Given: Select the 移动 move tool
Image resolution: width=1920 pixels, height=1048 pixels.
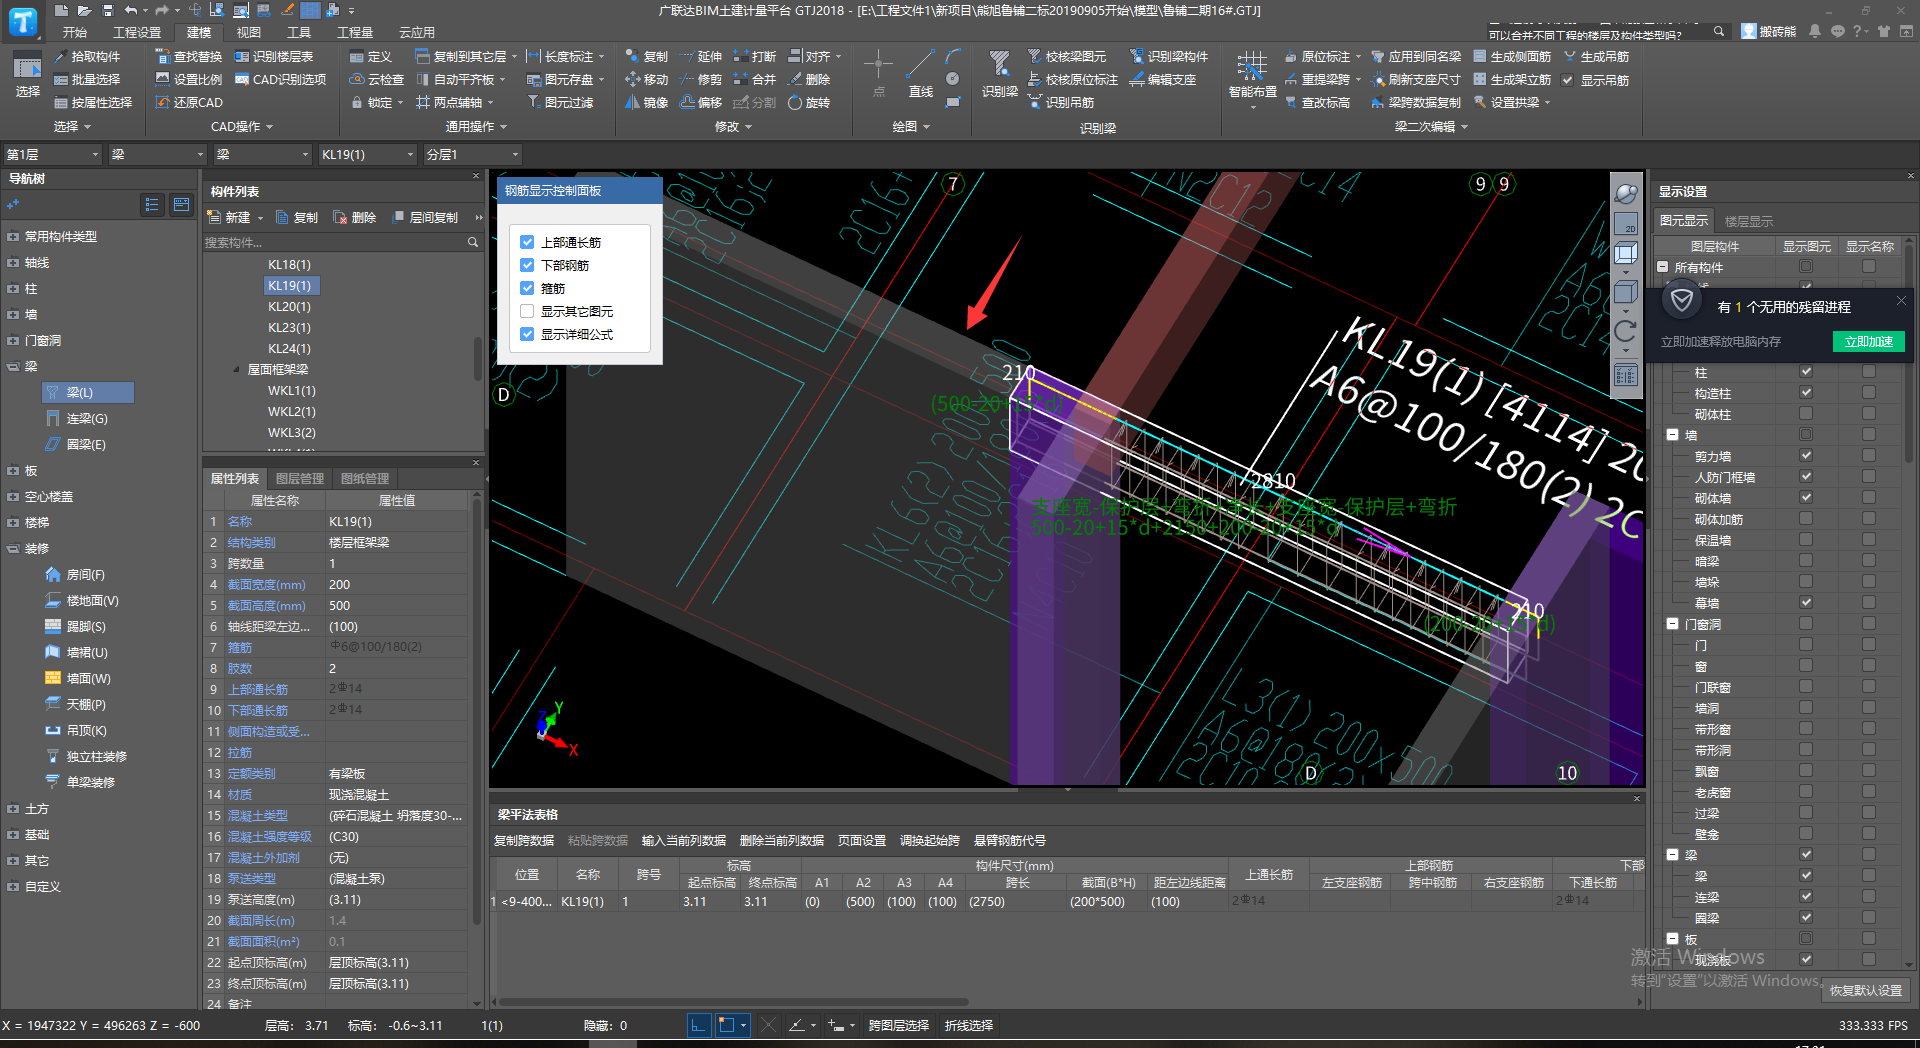Looking at the screenshot, I should [646, 80].
